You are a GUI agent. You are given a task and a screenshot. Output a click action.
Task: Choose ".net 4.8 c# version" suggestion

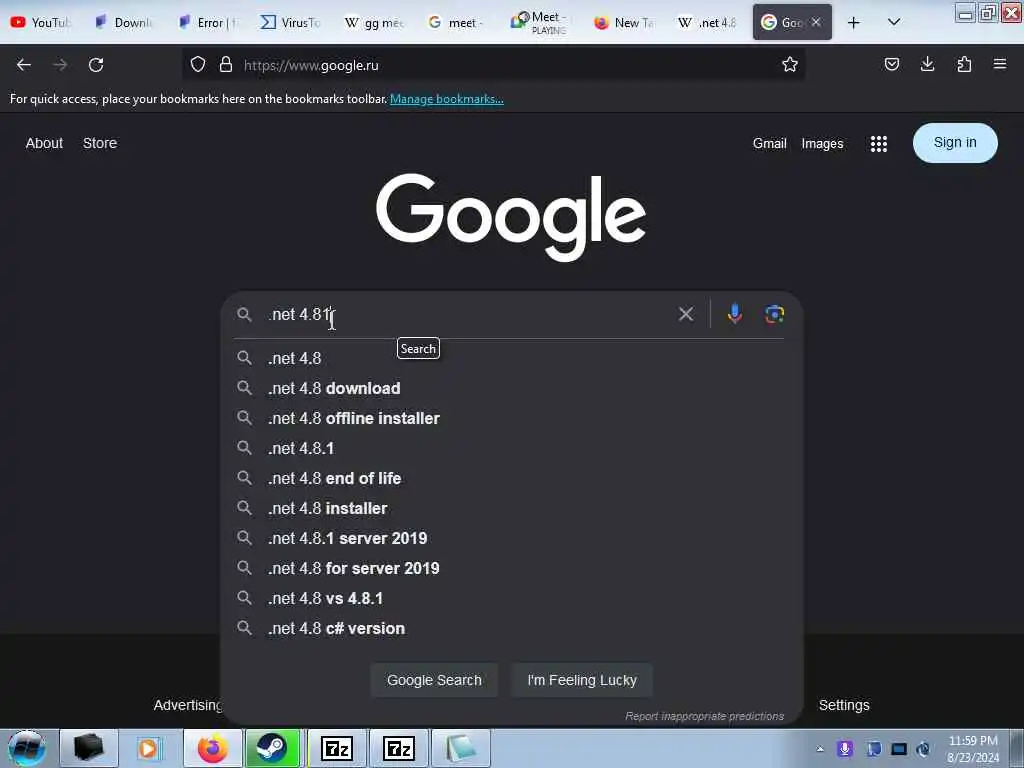[511, 628]
